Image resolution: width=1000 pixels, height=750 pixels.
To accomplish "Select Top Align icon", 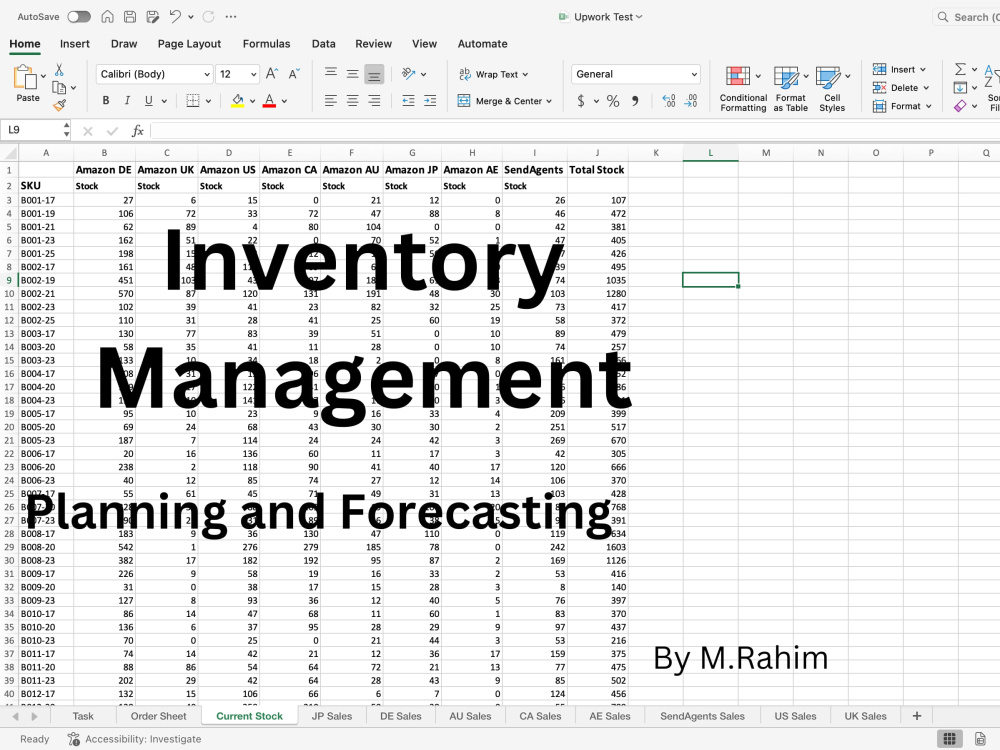I will [330, 73].
